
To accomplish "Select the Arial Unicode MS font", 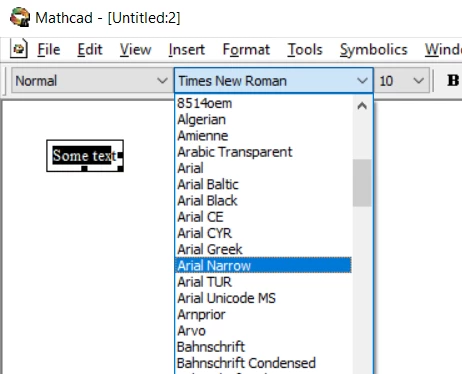I will coord(263,298).
